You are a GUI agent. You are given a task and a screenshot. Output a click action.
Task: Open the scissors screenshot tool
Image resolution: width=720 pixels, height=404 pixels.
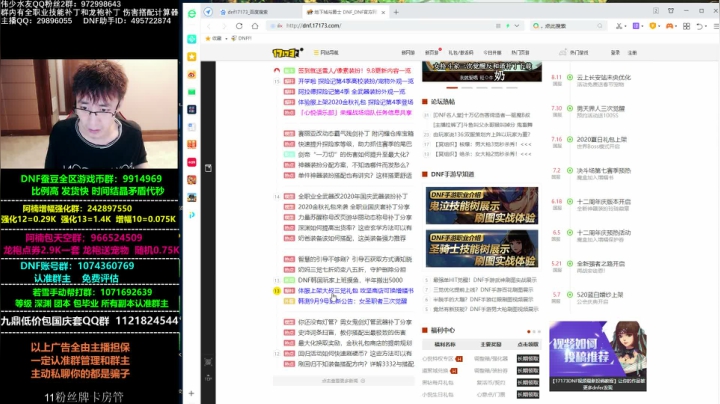(x=619, y=26)
